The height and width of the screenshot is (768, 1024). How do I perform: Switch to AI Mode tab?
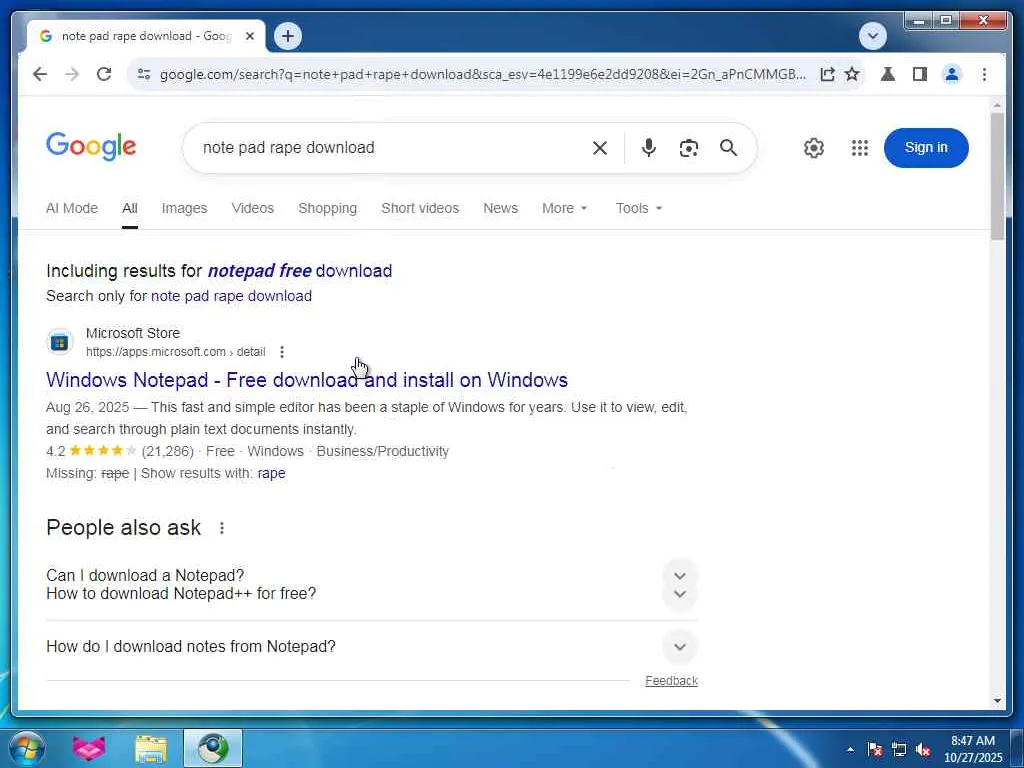coord(72,208)
